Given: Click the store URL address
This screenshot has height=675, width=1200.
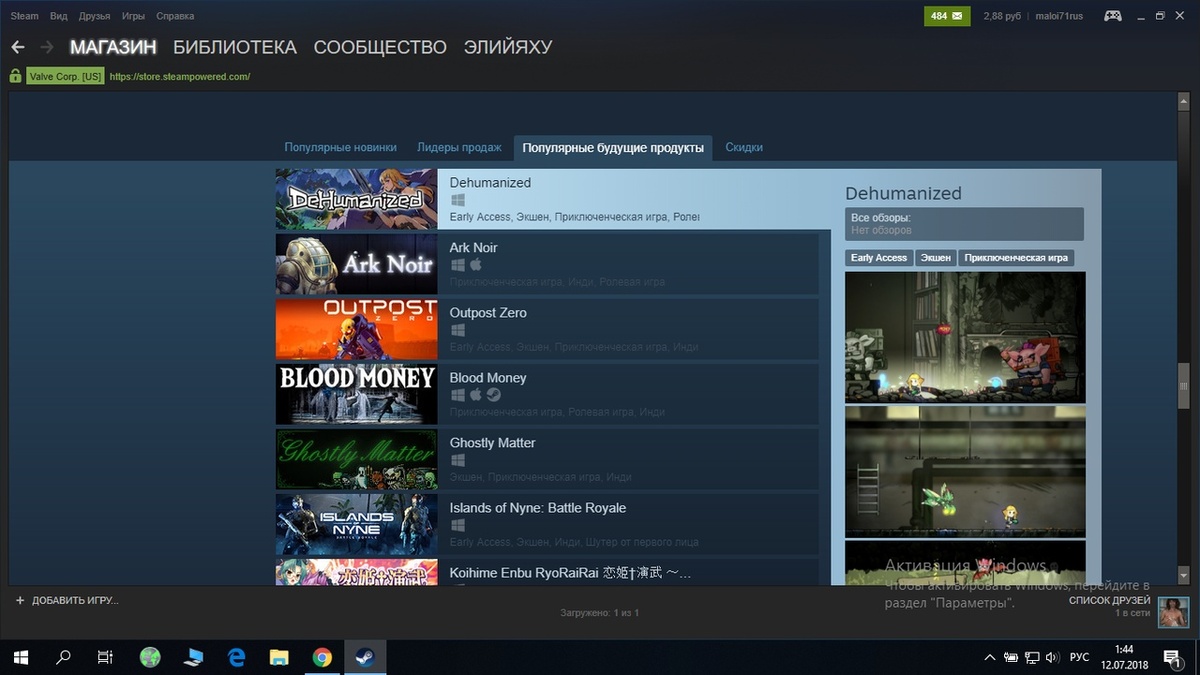Looking at the screenshot, I should pyautogui.click(x=180, y=76).
